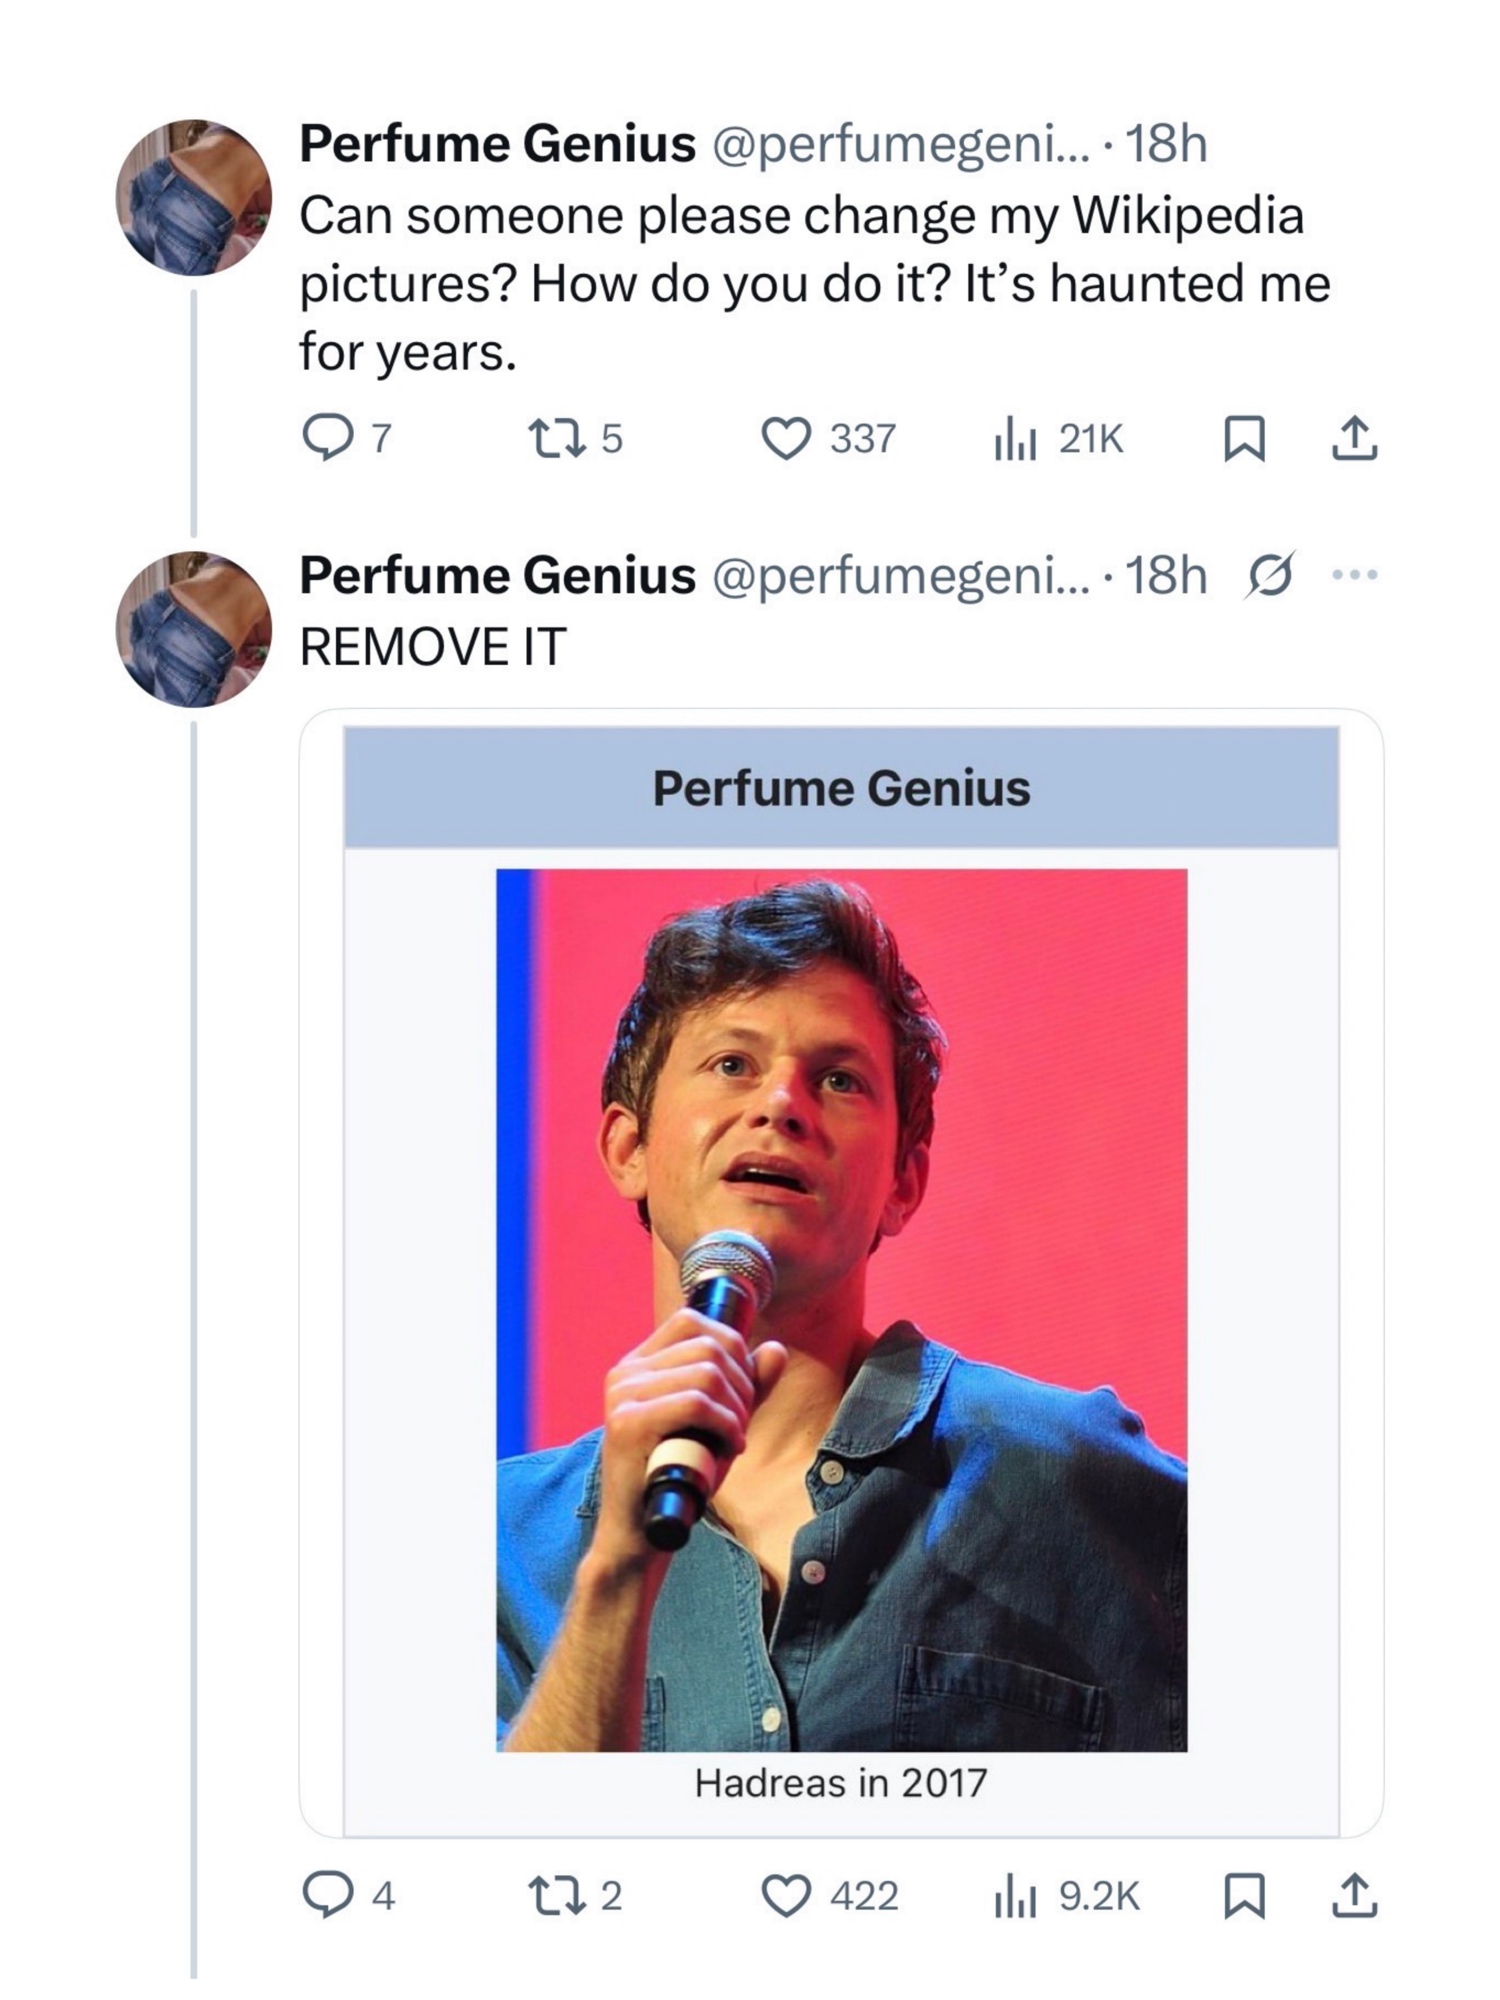The width and height of the screenshot is (1500, 2000).
Task: View analytics showing 9.2K views
Action: click(x=1016, y=1895)
